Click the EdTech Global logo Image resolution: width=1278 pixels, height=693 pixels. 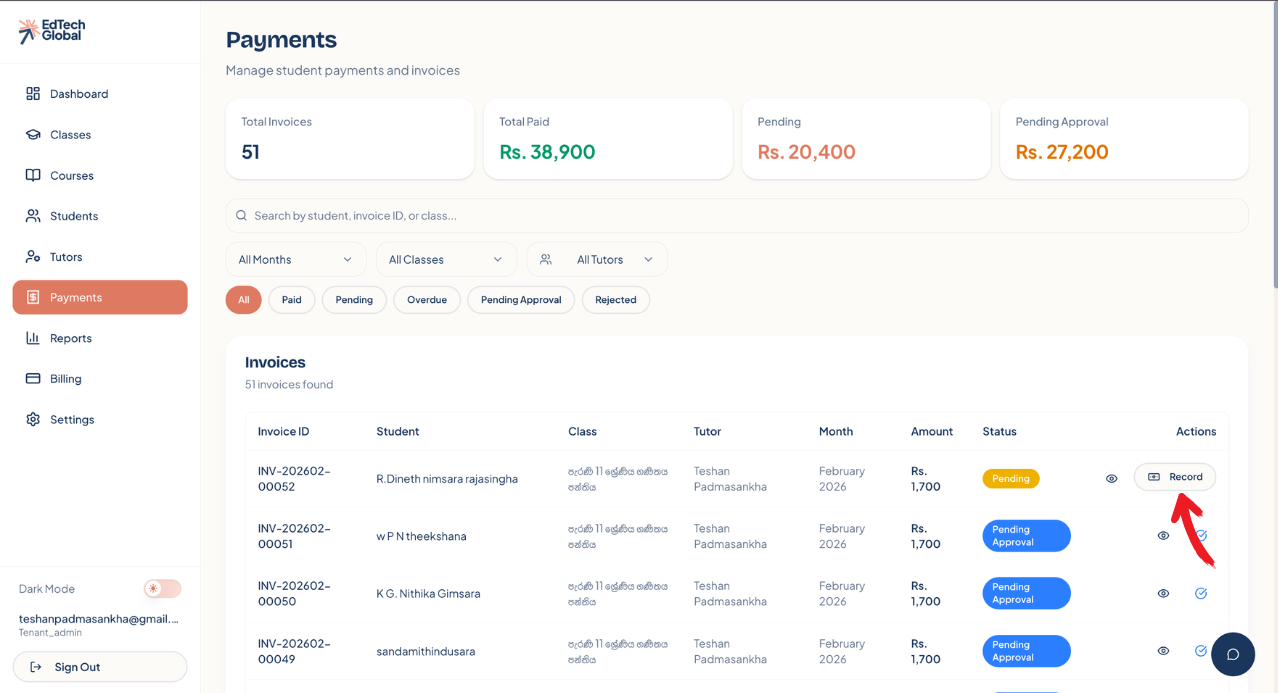click(51, 31)
